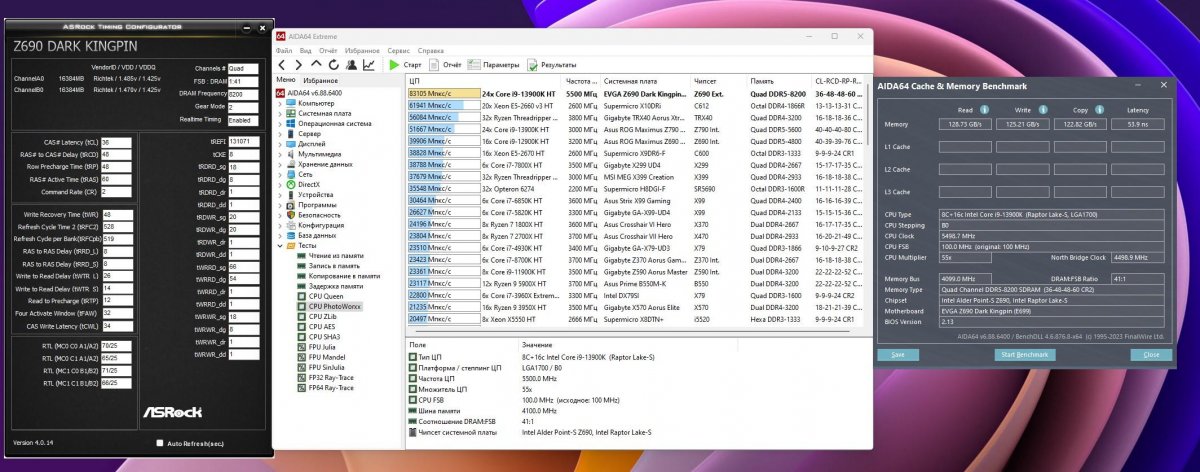The image size is (1200, 472).
Task: Select Операционная система in the tree
Action: 327,123
